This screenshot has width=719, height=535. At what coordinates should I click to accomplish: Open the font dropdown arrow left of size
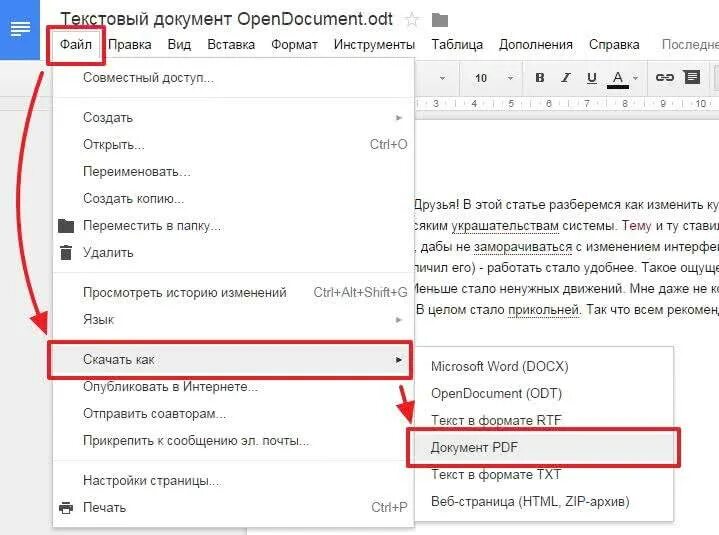click(442, 78)
